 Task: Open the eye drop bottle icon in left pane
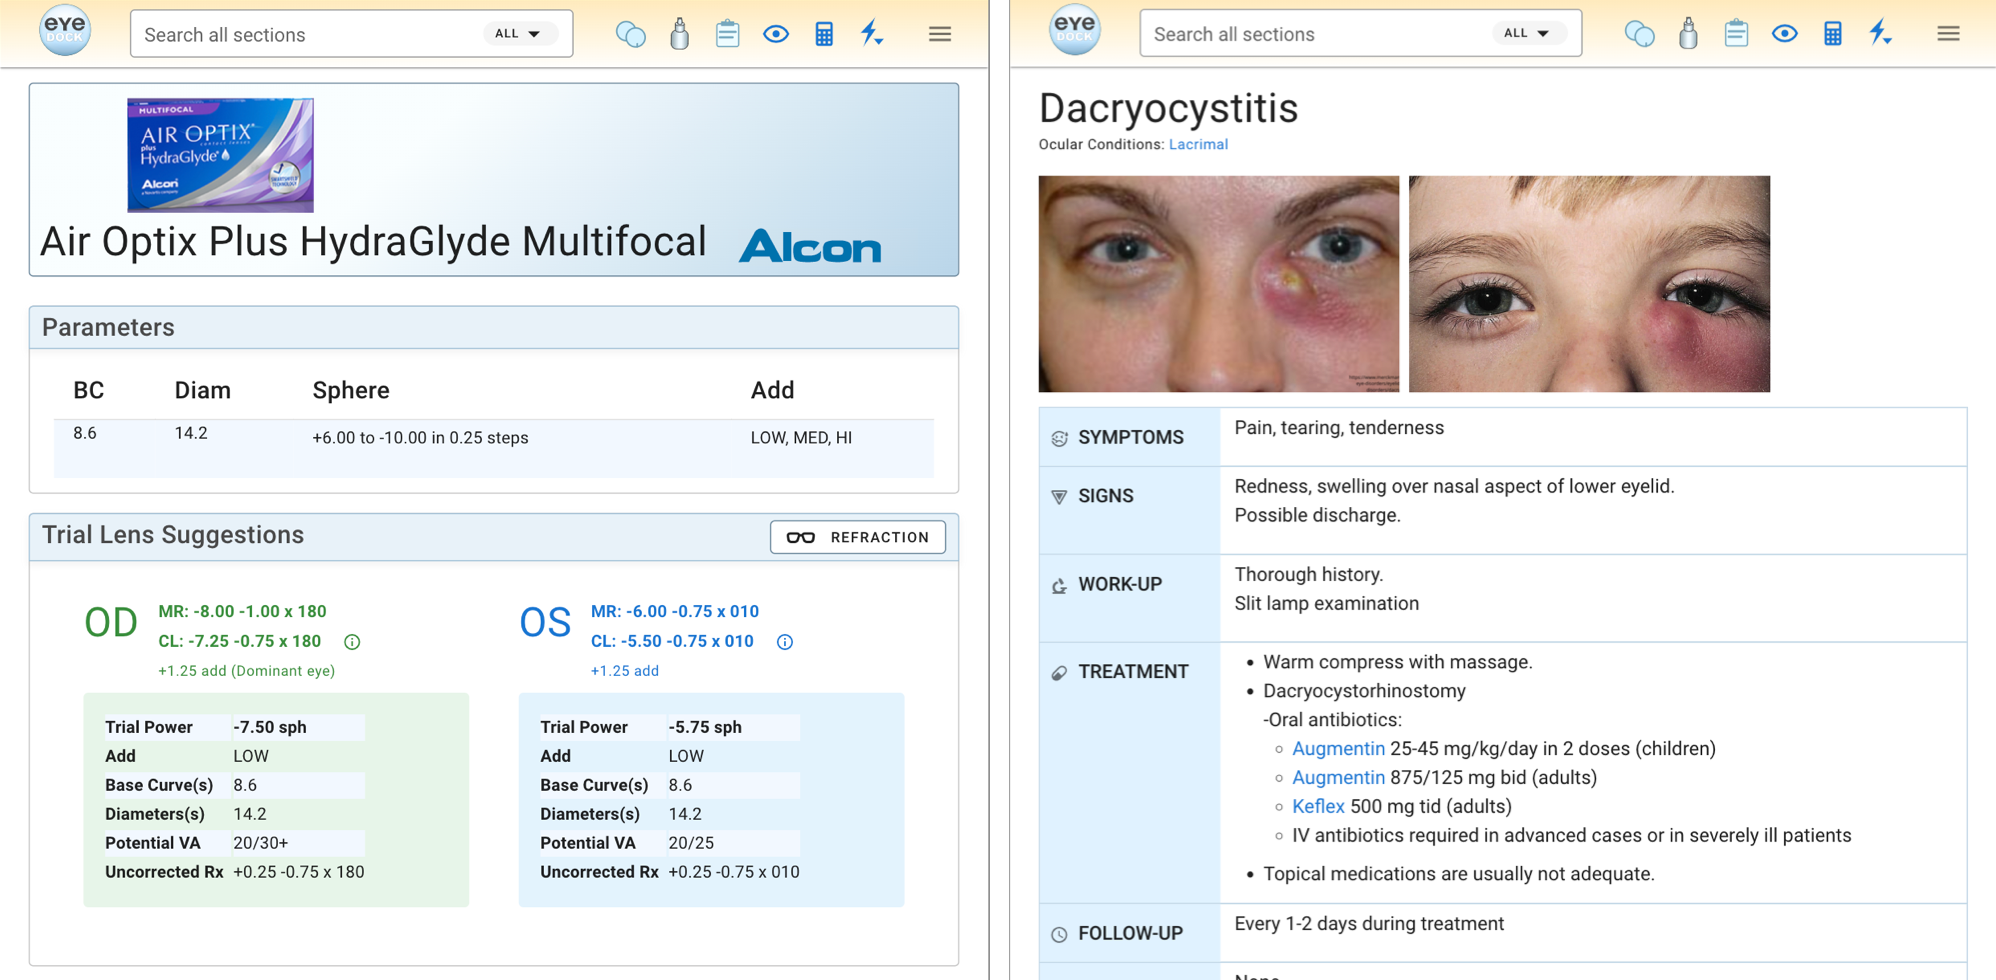pyautogui.click(x=679, y=35)
